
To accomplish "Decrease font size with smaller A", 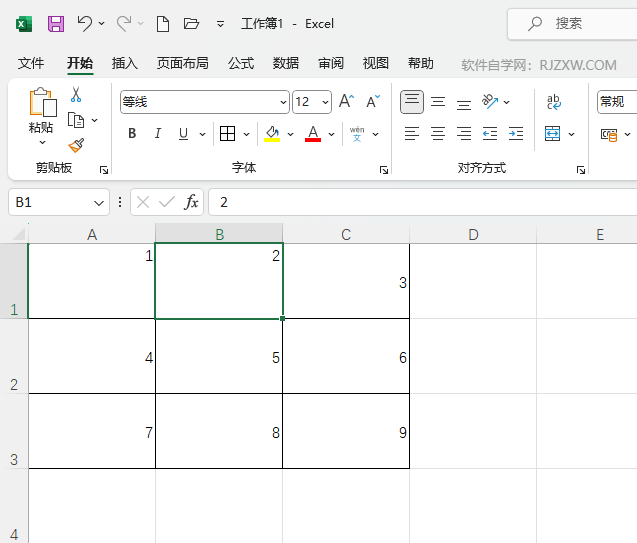I will click(x=373, y=101).
